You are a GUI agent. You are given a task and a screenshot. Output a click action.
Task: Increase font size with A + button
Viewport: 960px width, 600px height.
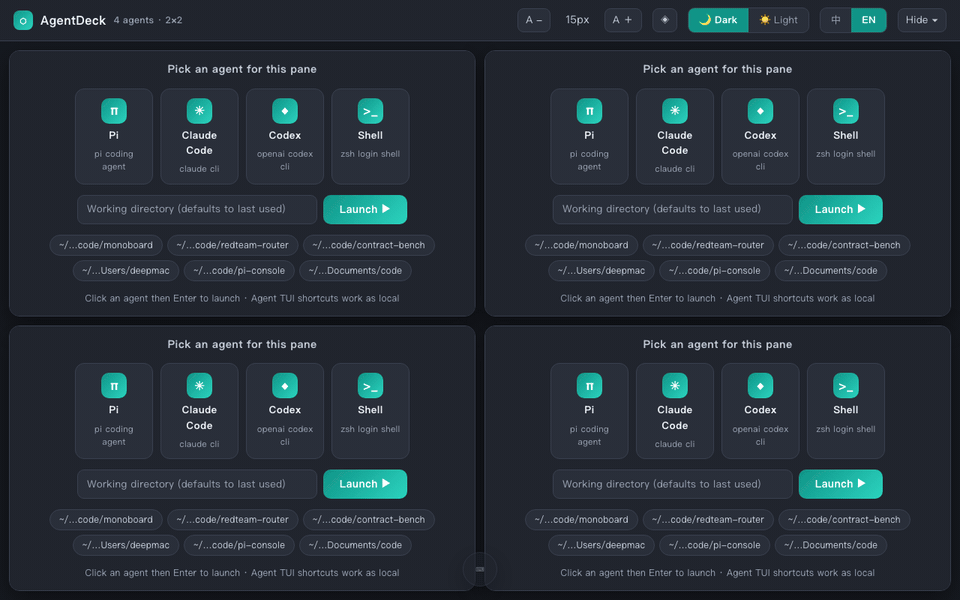click(623, 20)
